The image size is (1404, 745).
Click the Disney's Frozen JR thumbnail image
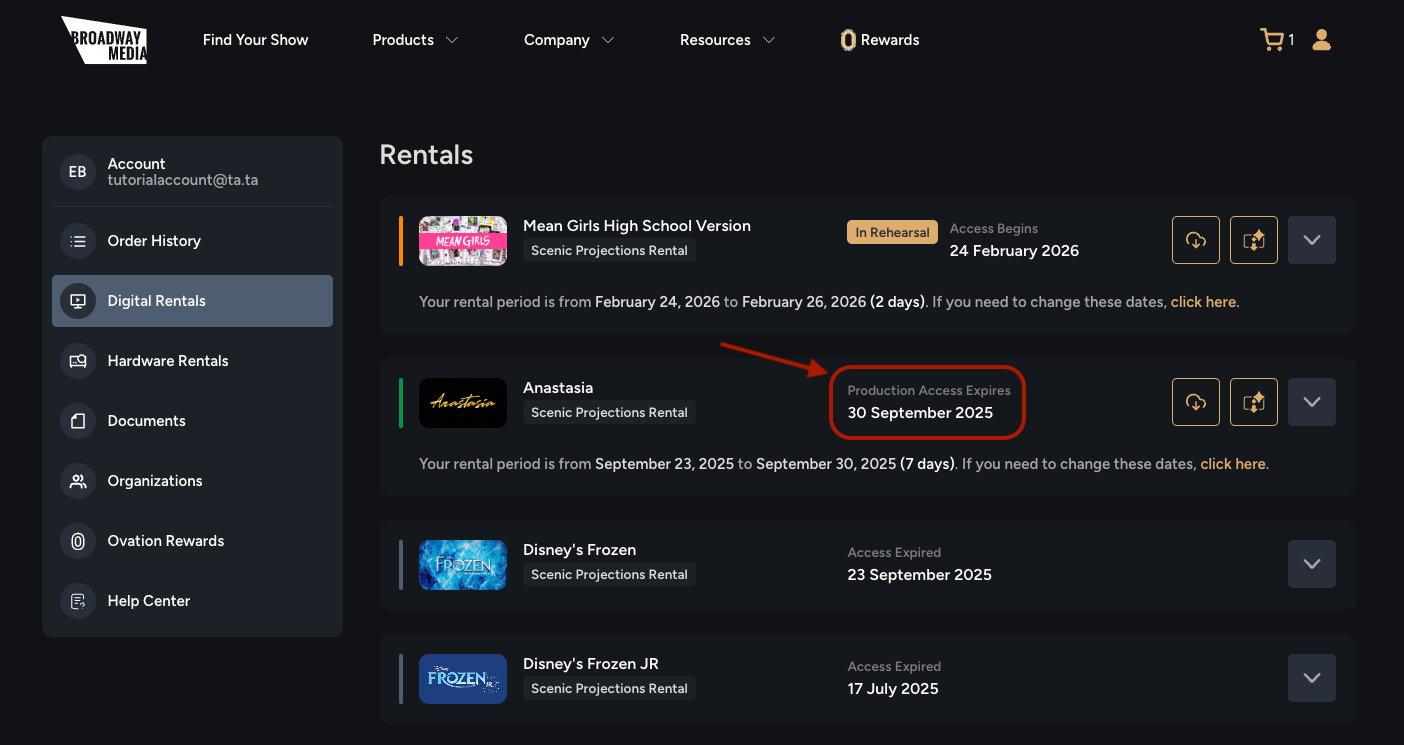coord(463,678)
